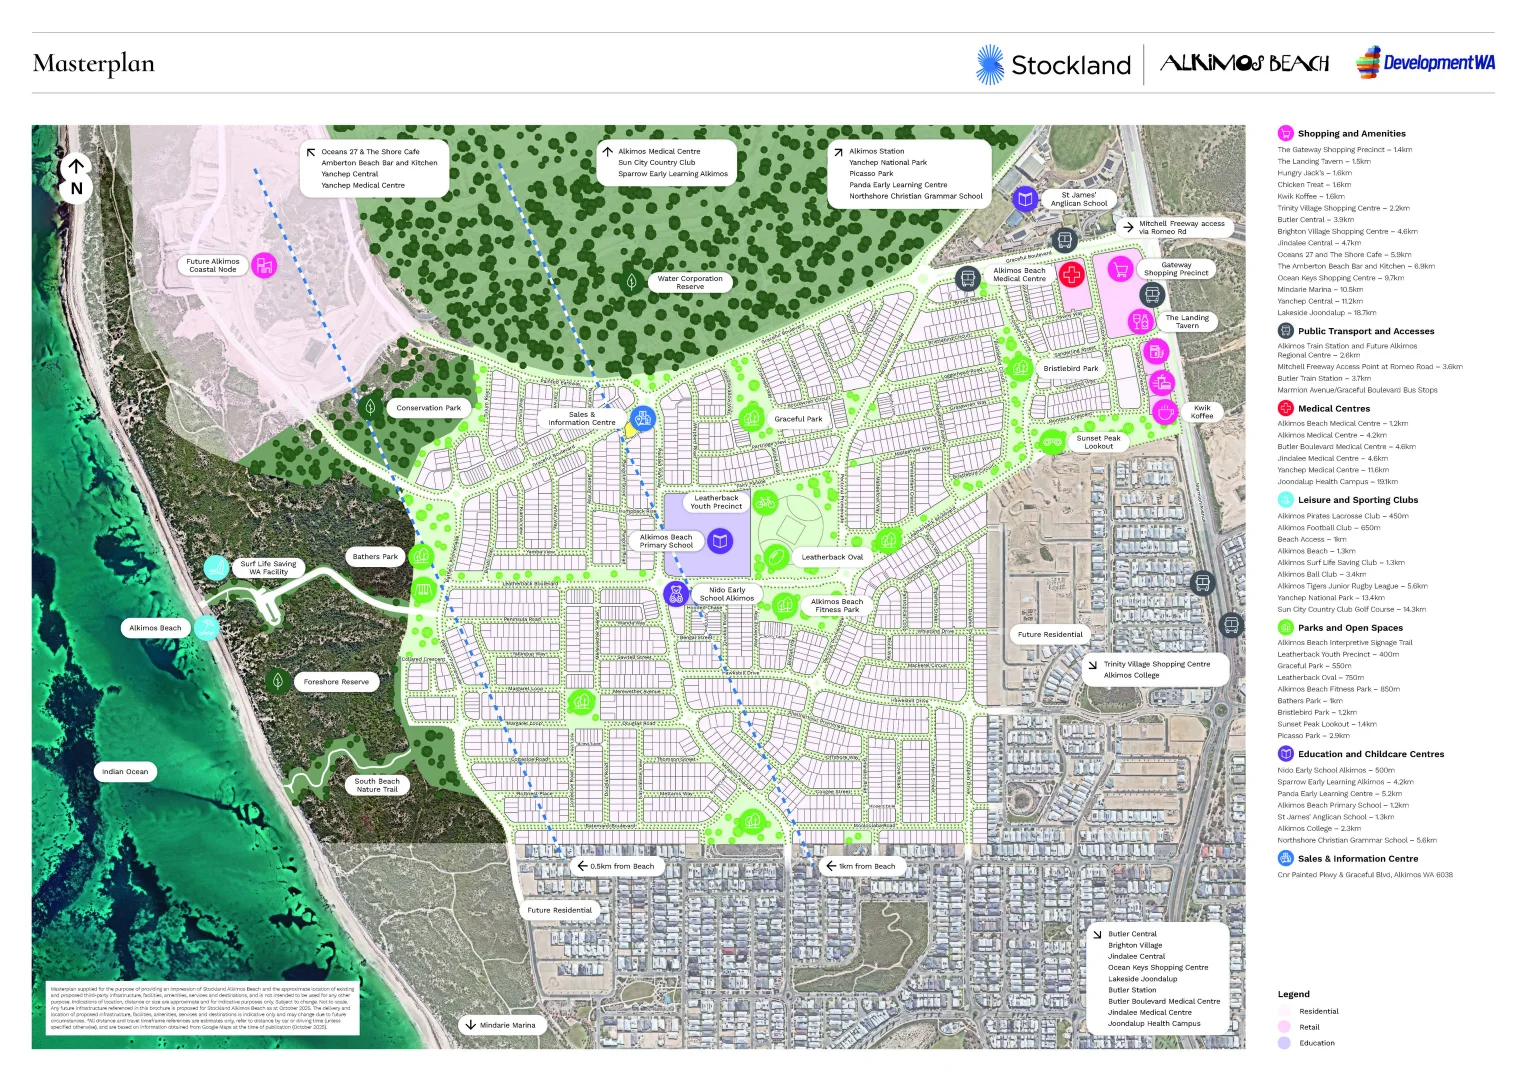Click the 'Medical Centres' heading in the list
This screenshot has height=1080, width=1527.
pos(1333,408)
